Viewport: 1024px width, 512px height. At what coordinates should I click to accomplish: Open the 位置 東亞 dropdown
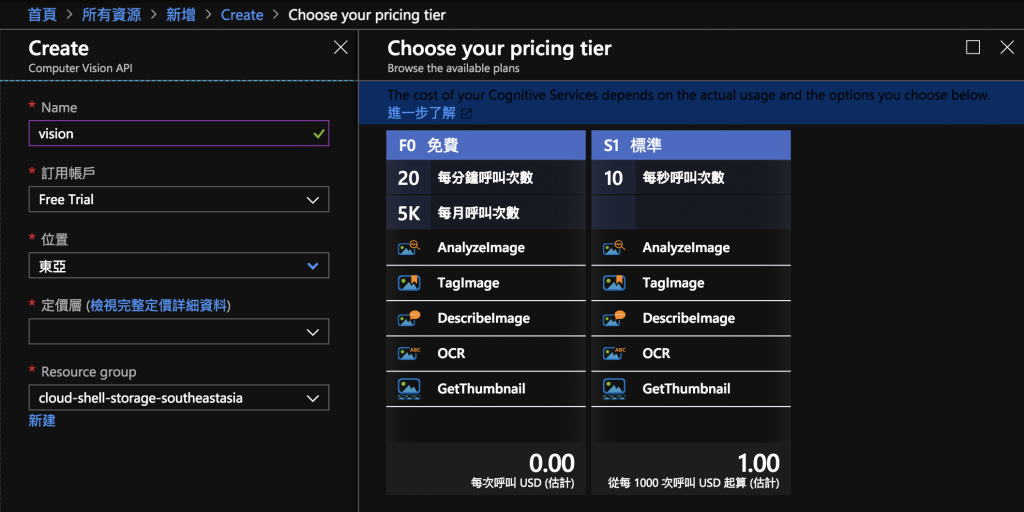179,266
